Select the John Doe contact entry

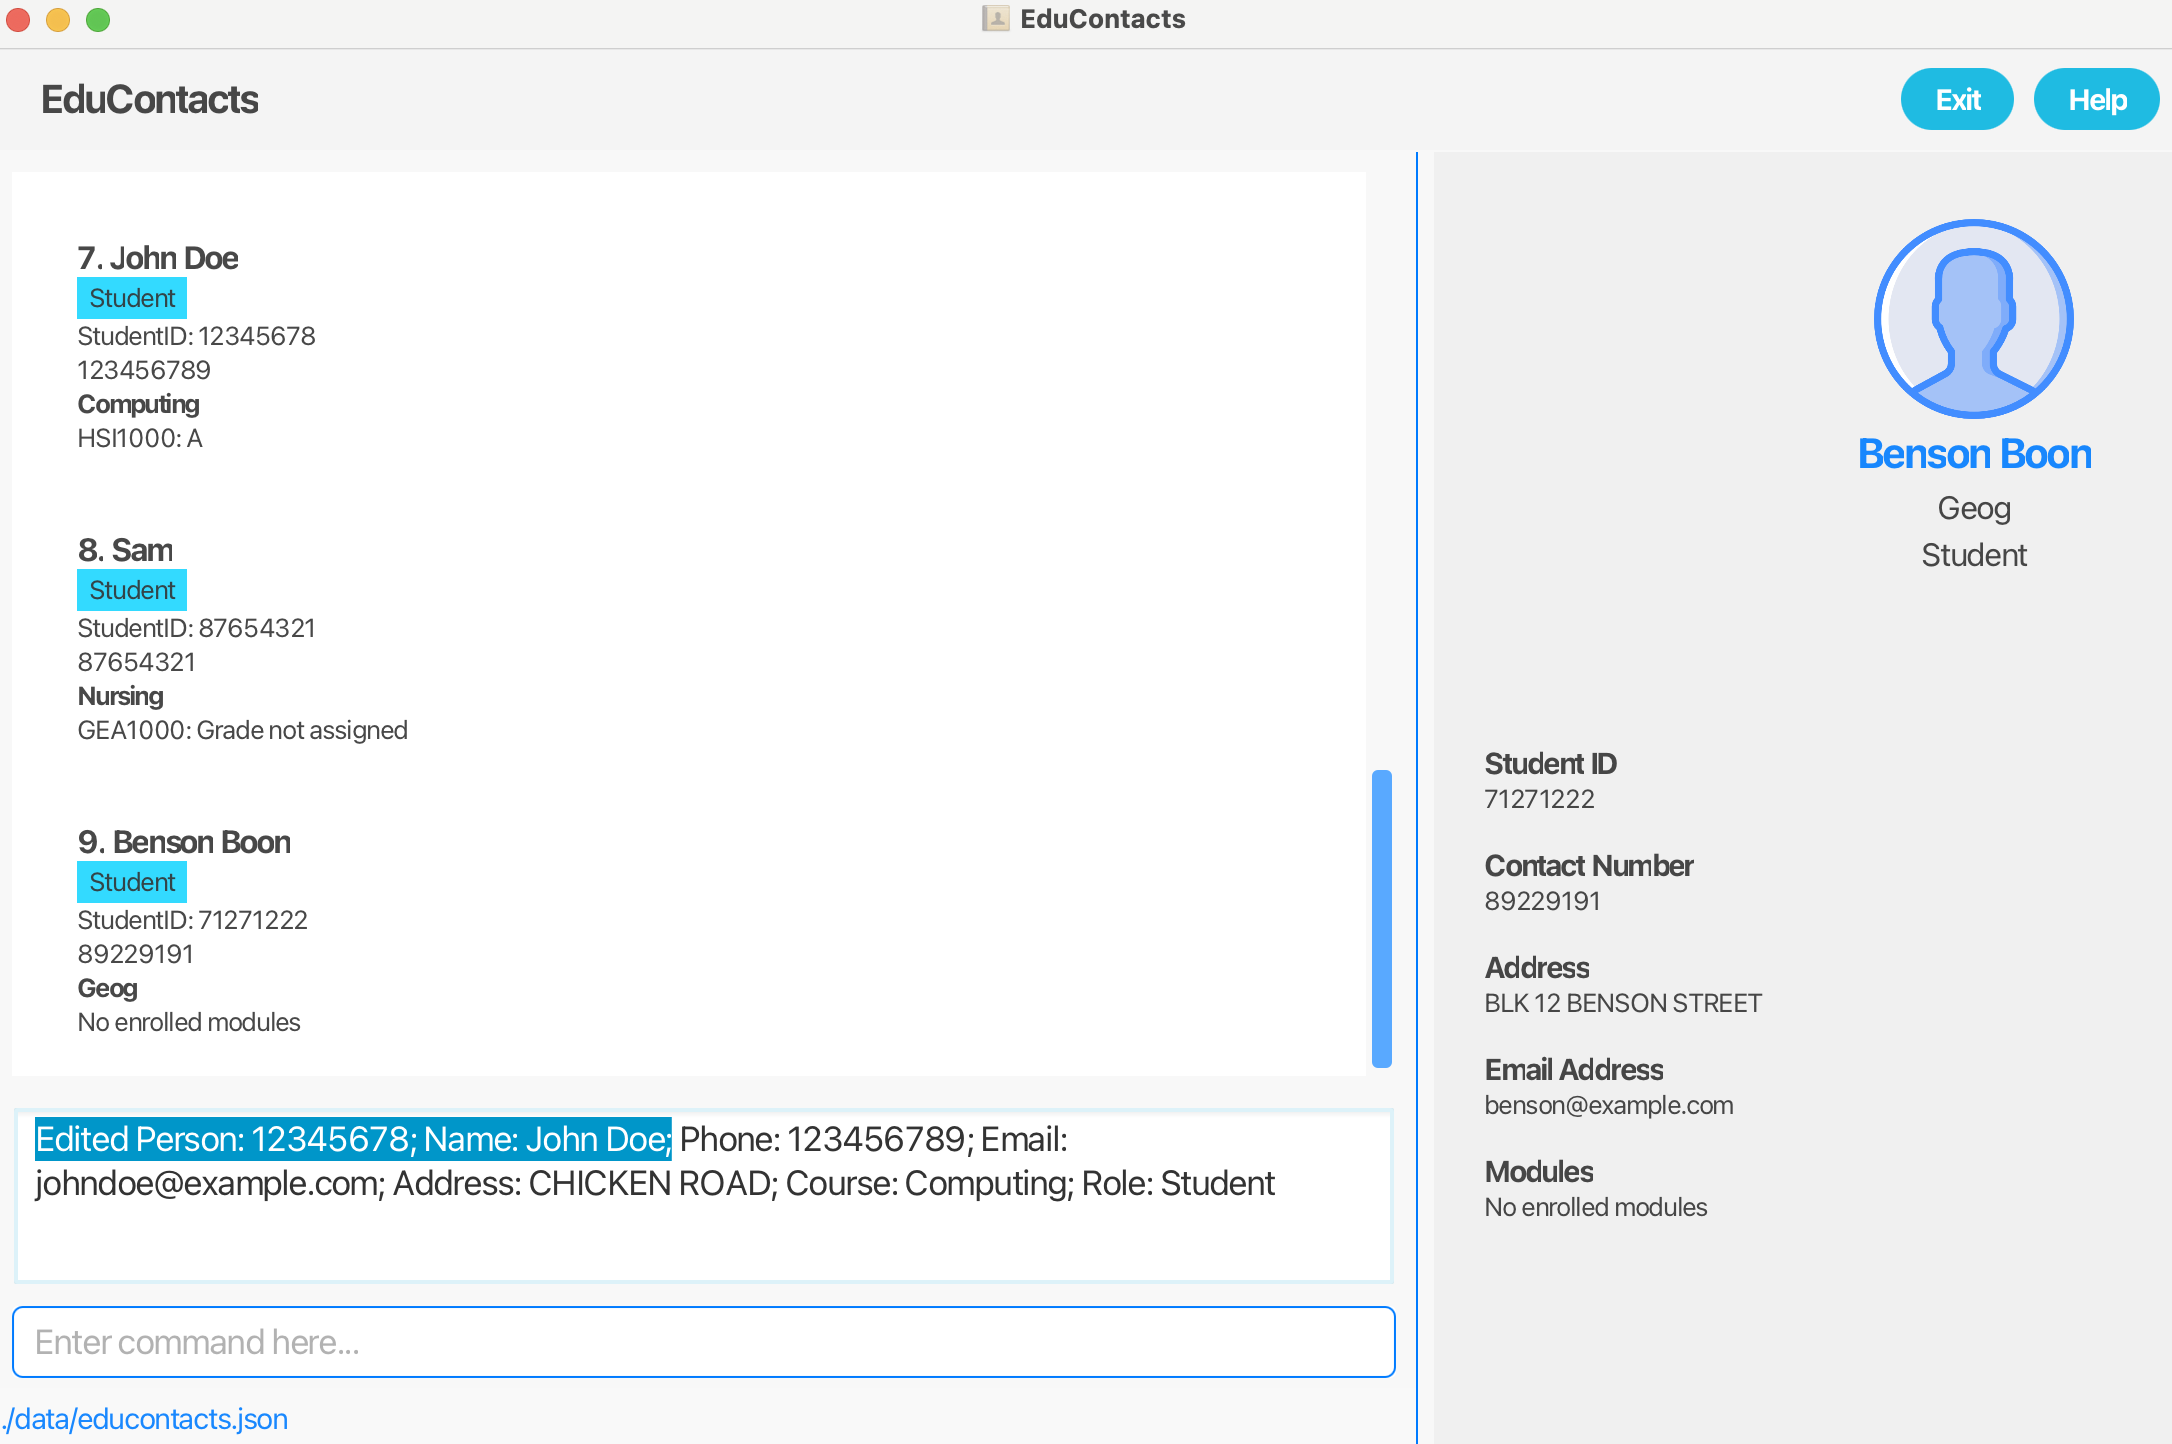click(x=158, y=258)
